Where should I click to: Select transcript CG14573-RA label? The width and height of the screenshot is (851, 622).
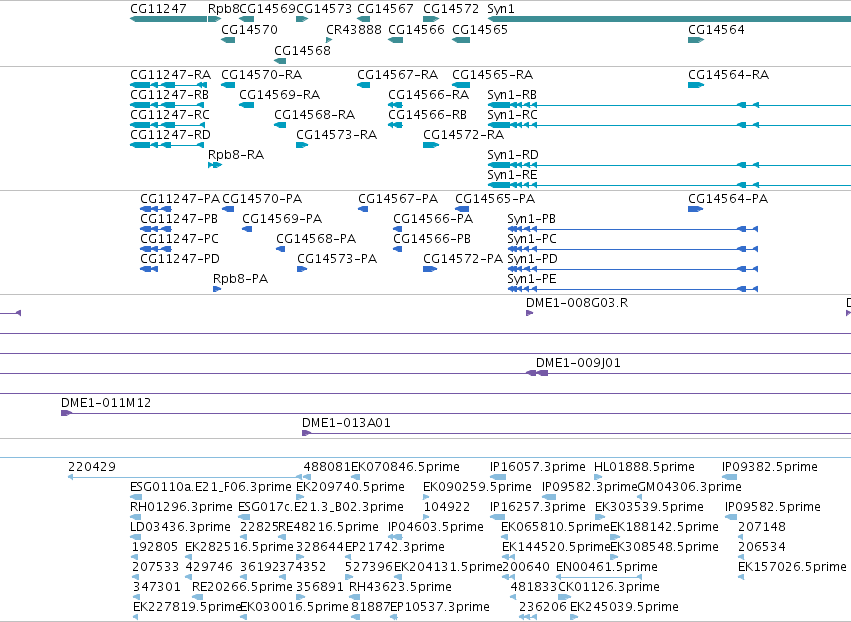(336, 135)
